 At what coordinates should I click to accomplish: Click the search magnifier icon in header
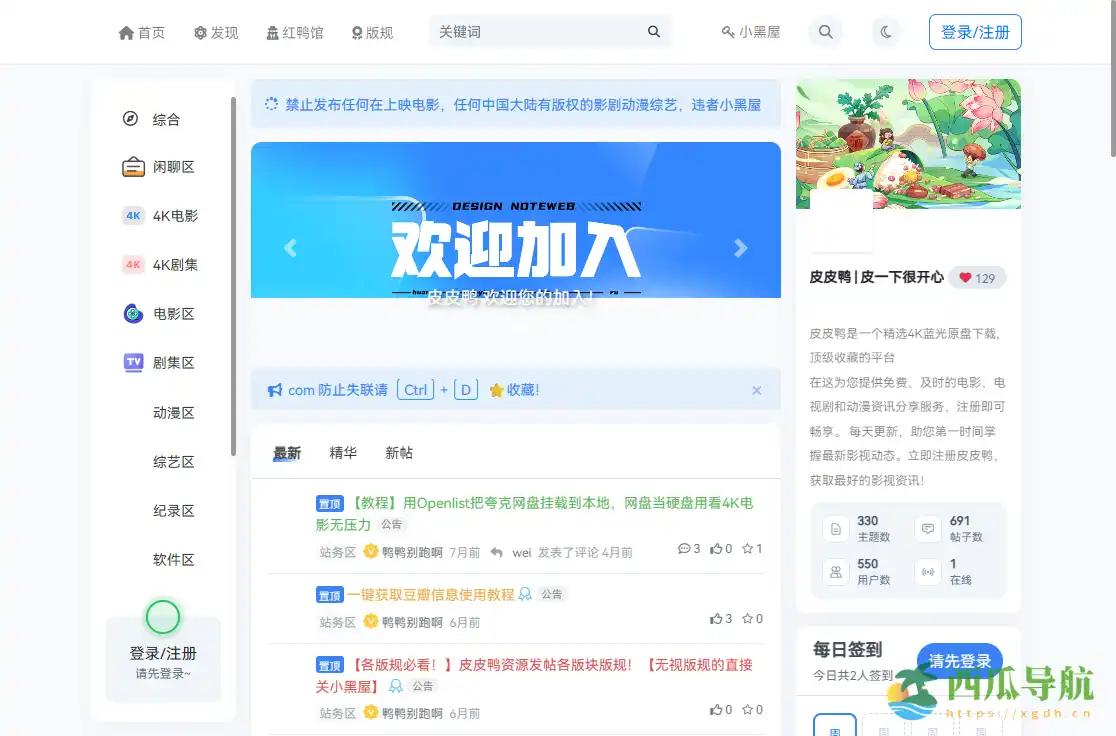pos(825,31)
